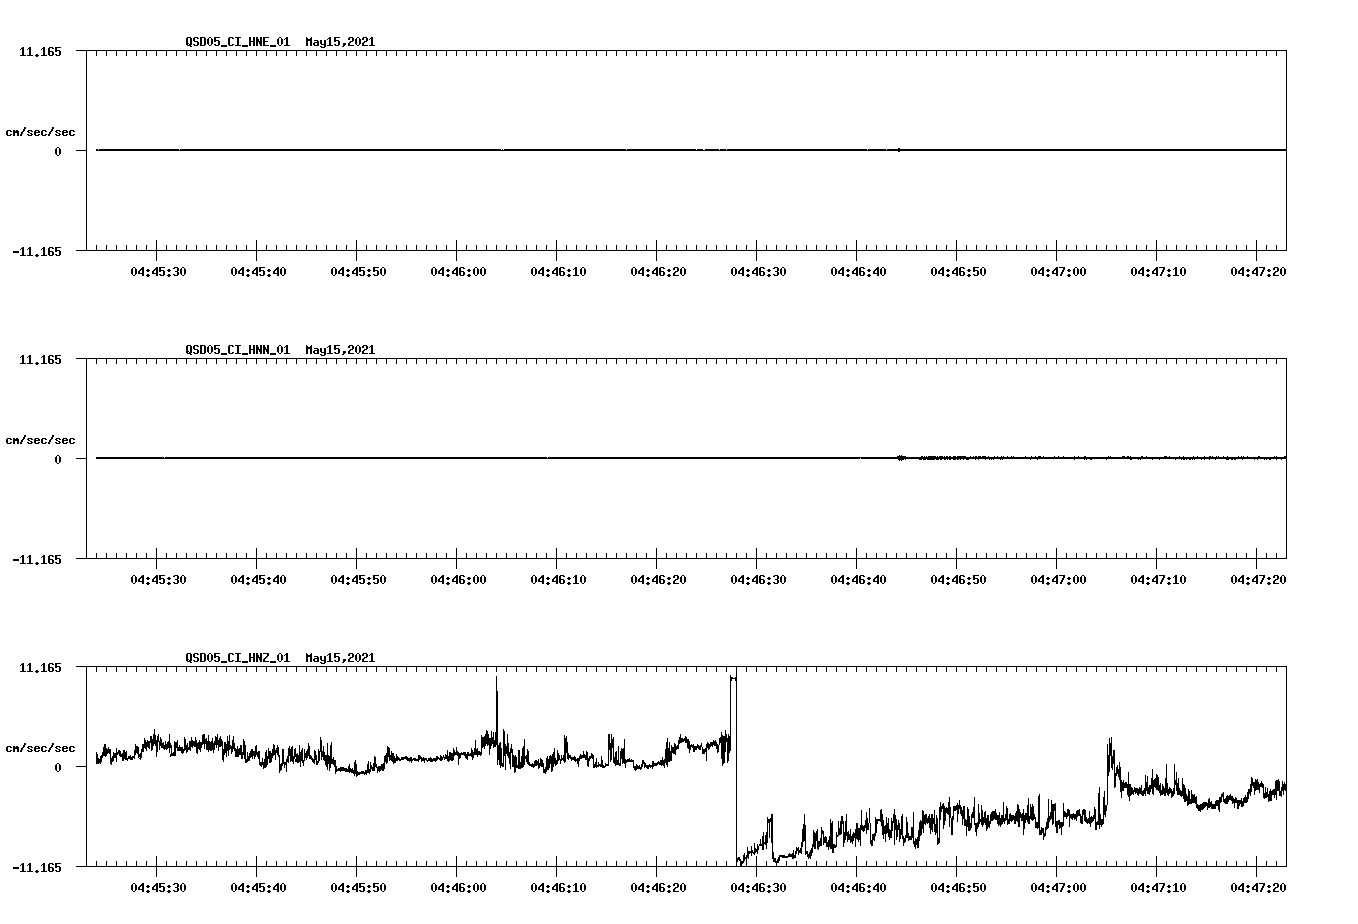This screenshot has height=924, width=1358.
Task: Click the 0 axis value on HNZ plot
Action: [x=58, y=767]
